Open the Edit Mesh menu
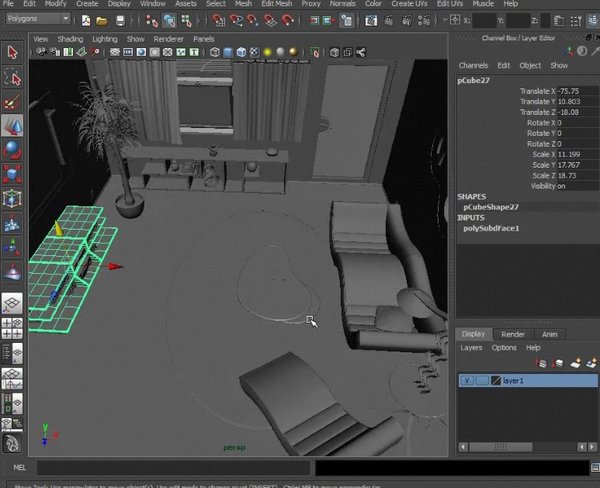This screenshot has height=488, width=600. [x=277, y=4]
